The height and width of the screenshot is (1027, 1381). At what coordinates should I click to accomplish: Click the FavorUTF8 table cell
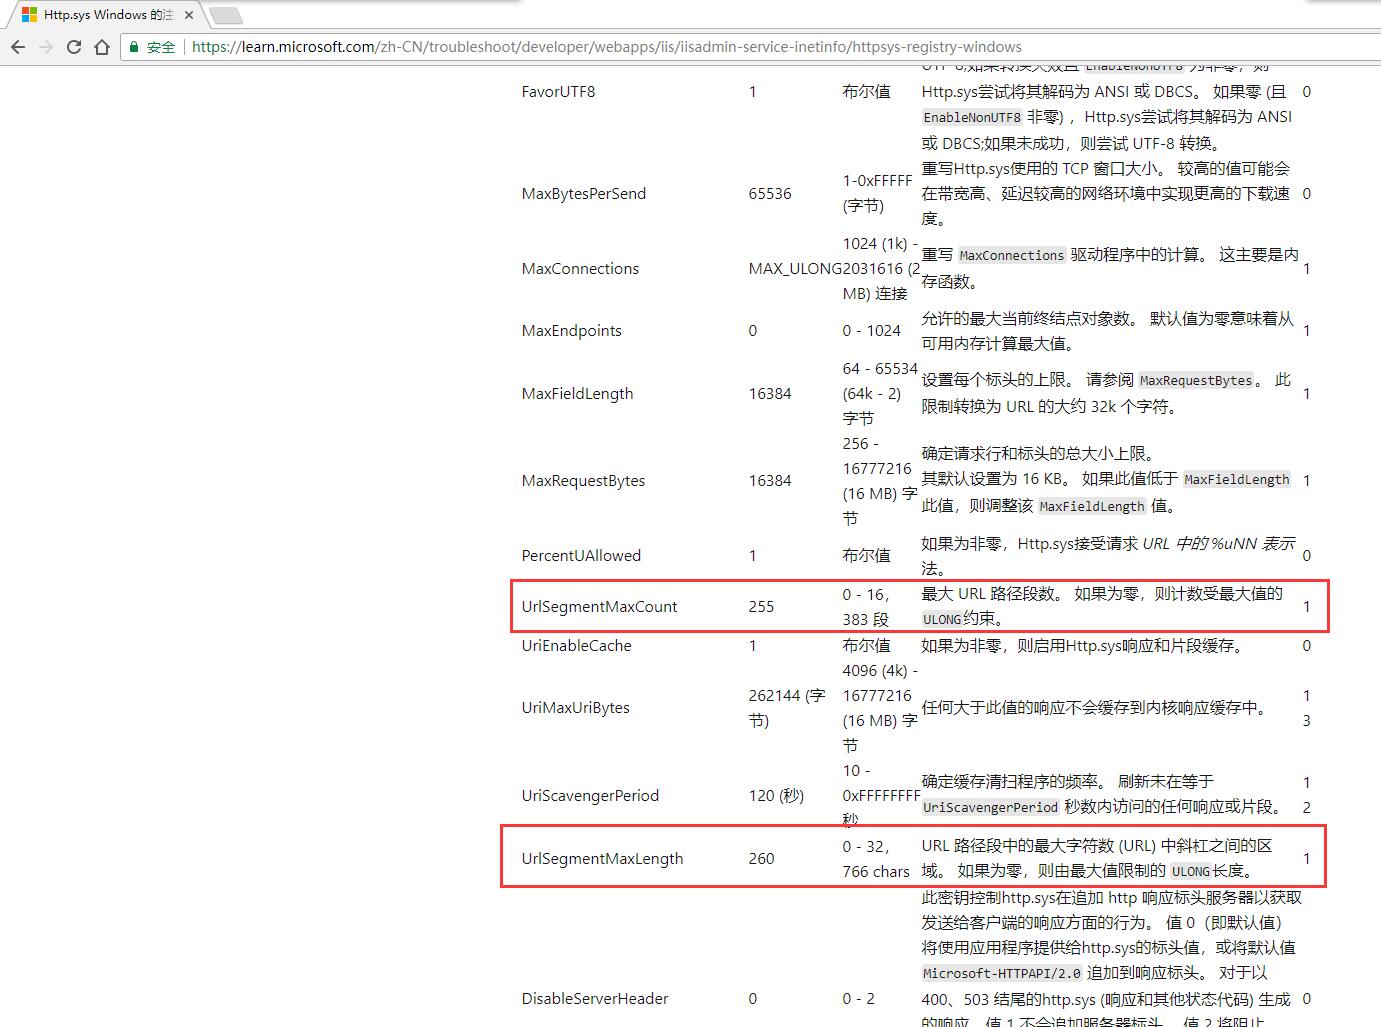point(558,91)
